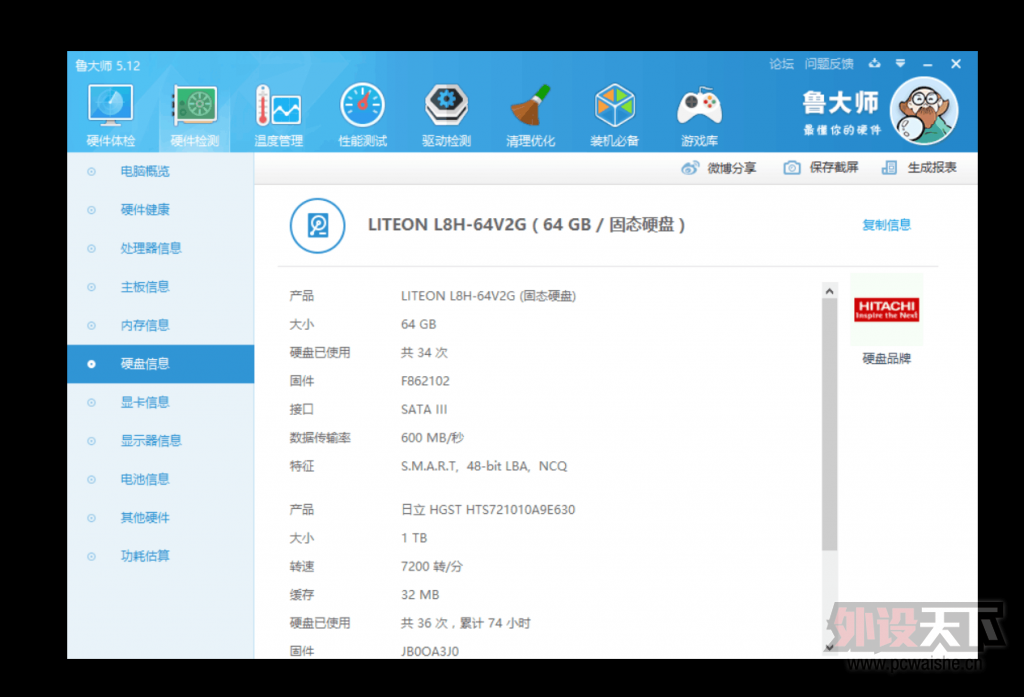Image resolution: width=1024 pixels, height=697 pixels.
Task: Click interface value SATA III
Action: (x=424, y=410)
